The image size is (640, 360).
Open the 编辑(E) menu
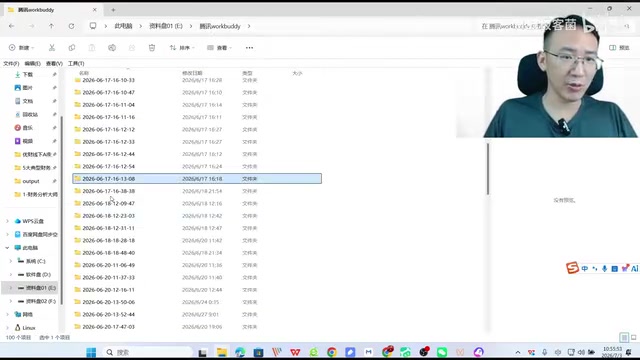pos(32,63)
